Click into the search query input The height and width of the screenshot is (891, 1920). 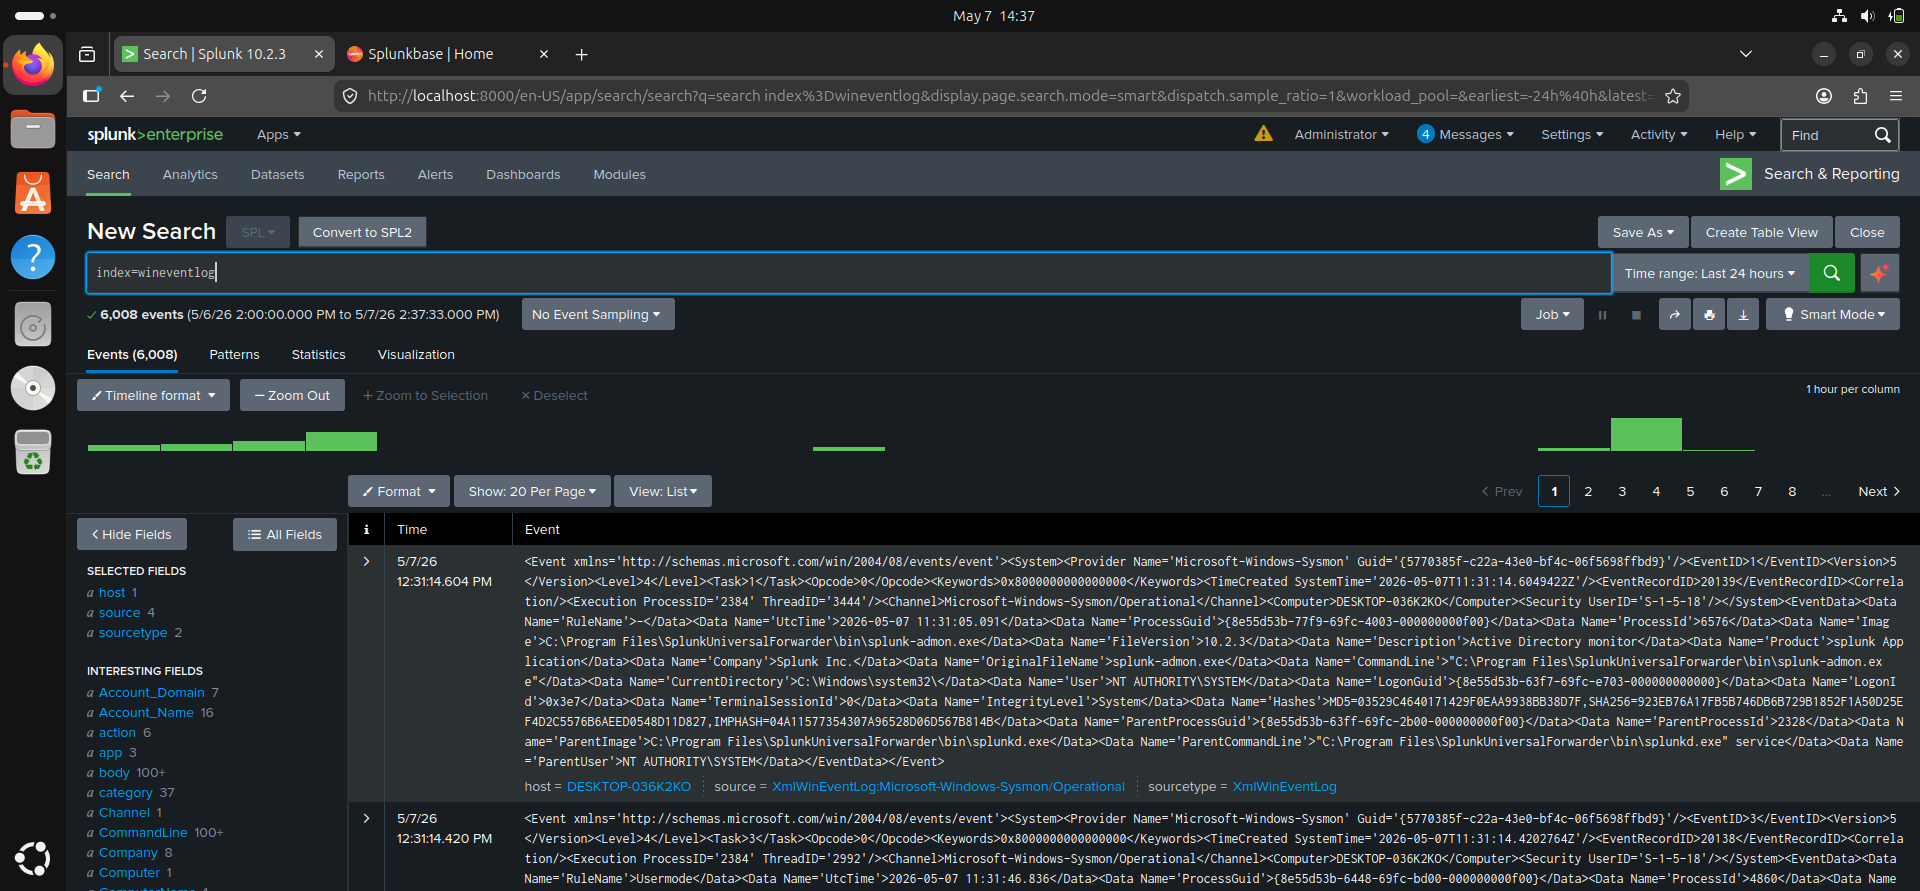coord(848,273)
